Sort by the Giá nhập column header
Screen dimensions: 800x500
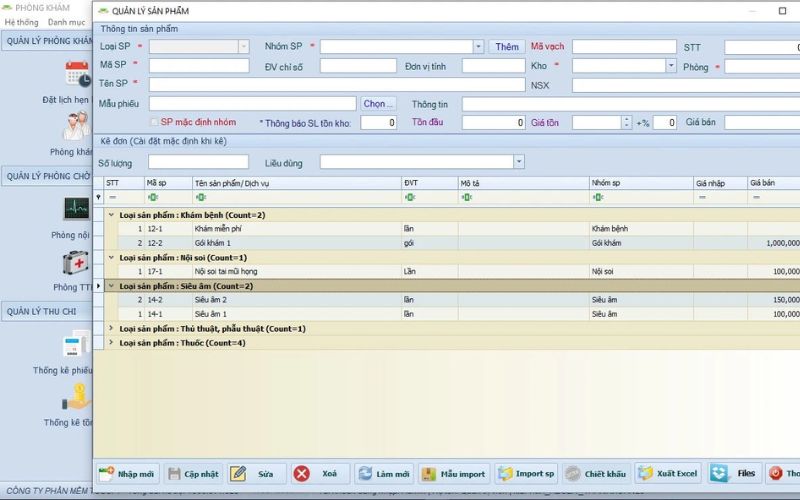click(x=720, y=183)
